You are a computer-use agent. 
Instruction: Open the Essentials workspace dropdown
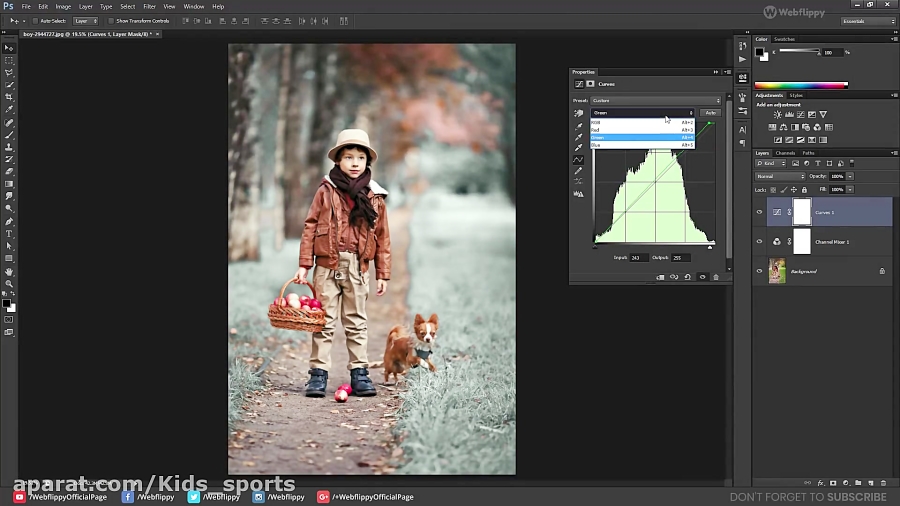click(868, 20)
